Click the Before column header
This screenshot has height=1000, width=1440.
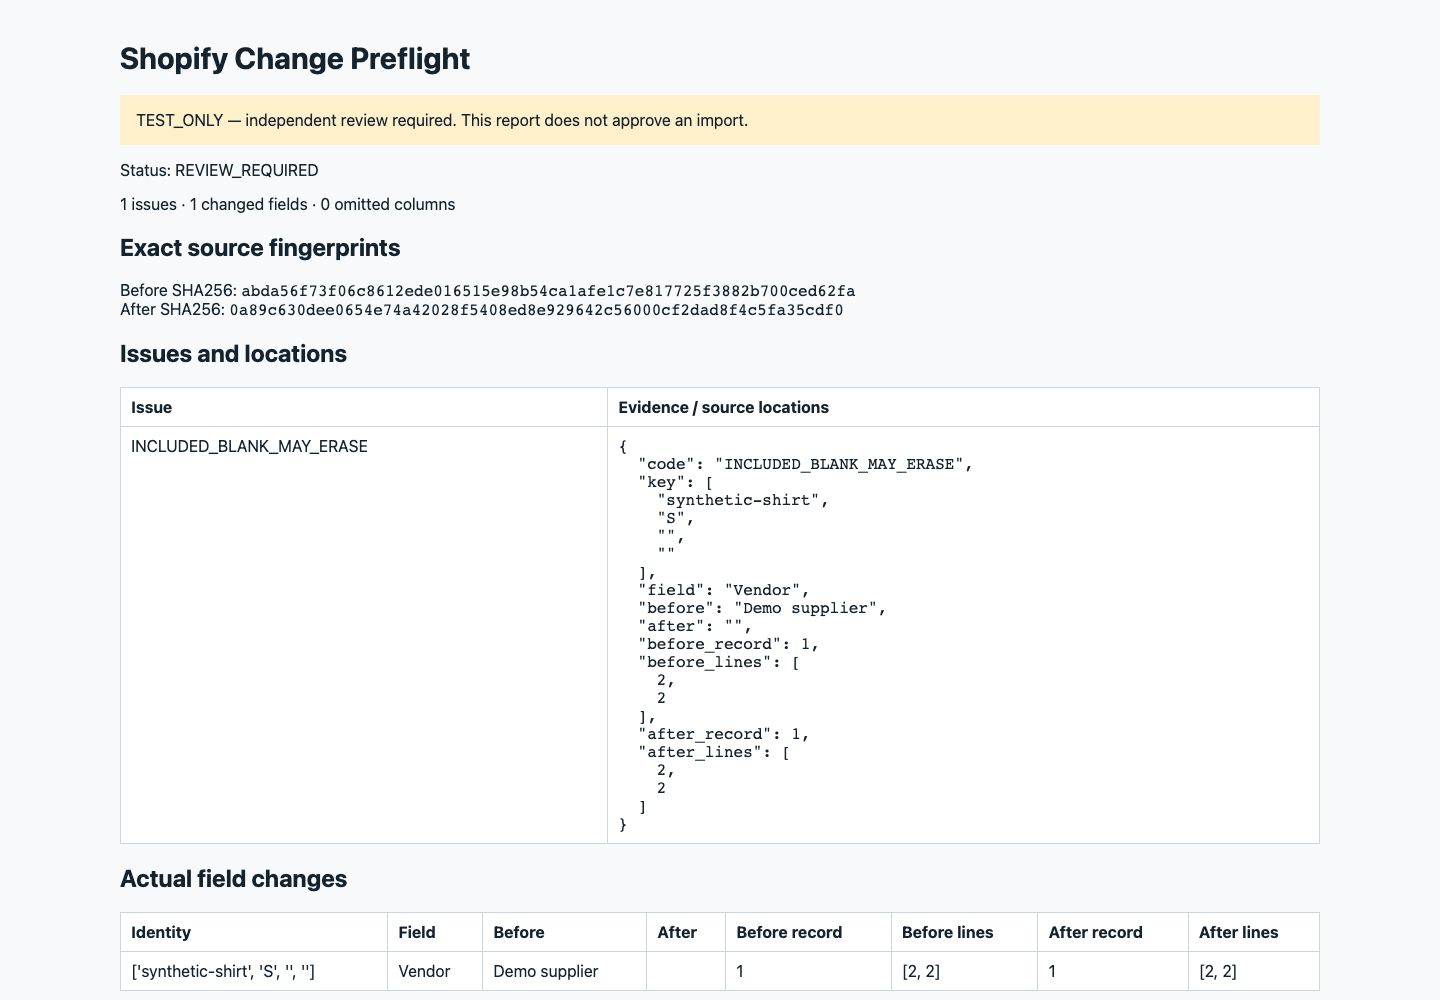point(564,932)
